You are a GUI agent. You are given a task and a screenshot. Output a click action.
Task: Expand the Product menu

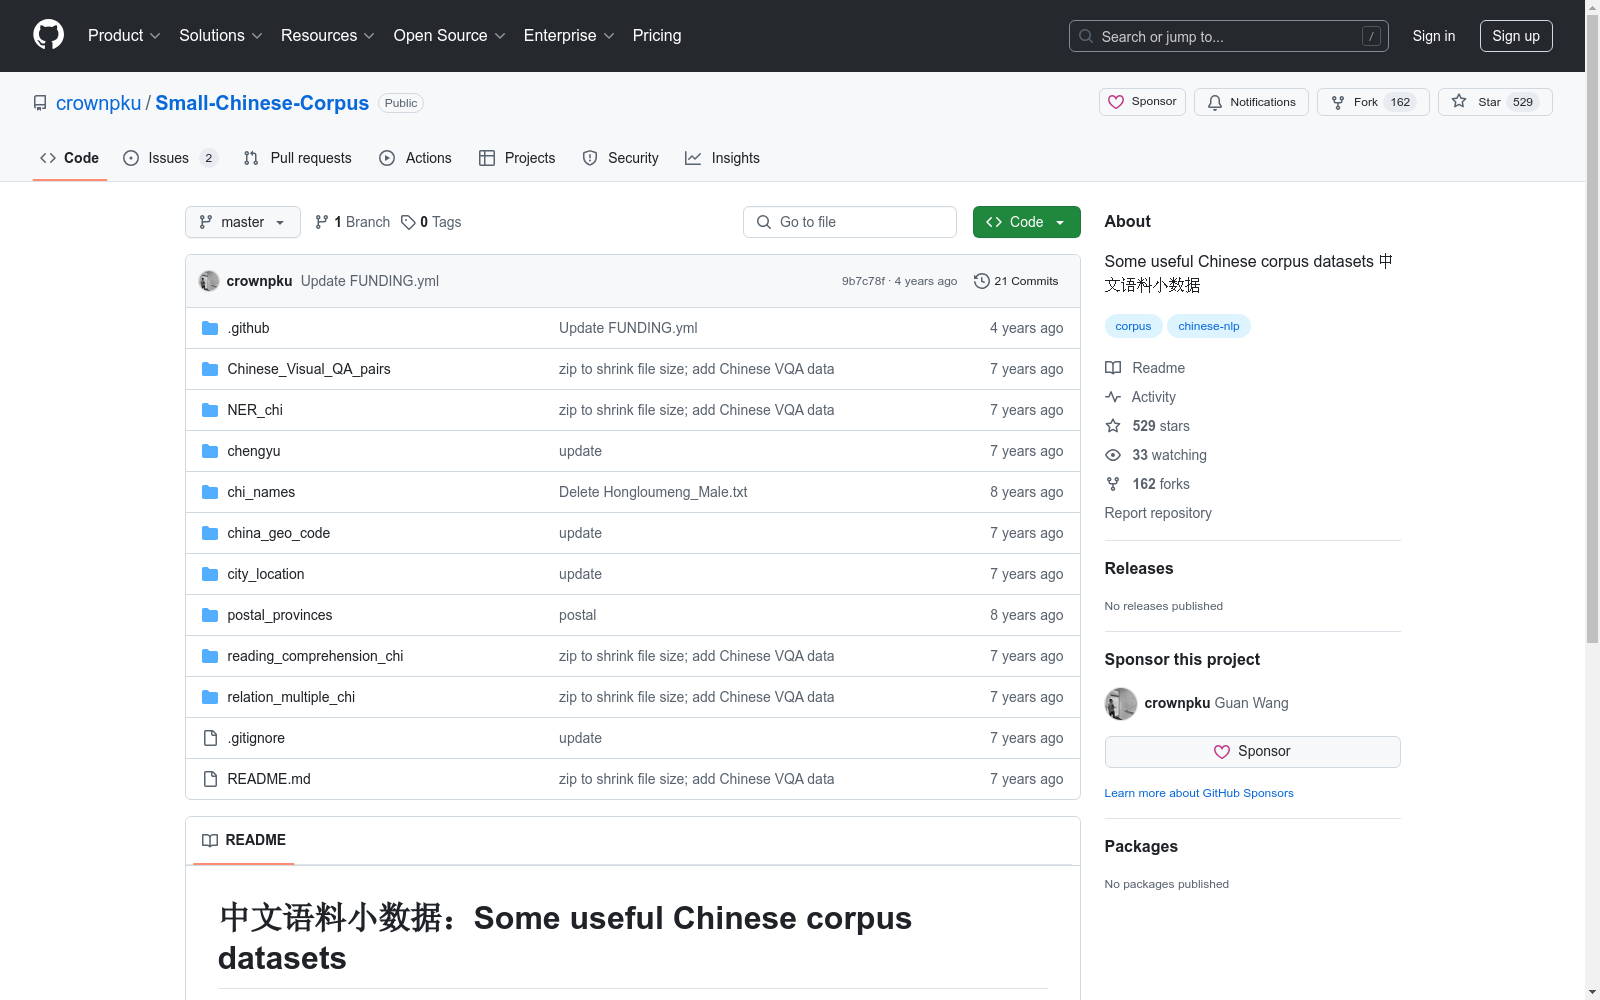pyautogui.click(x=124, y=35)
